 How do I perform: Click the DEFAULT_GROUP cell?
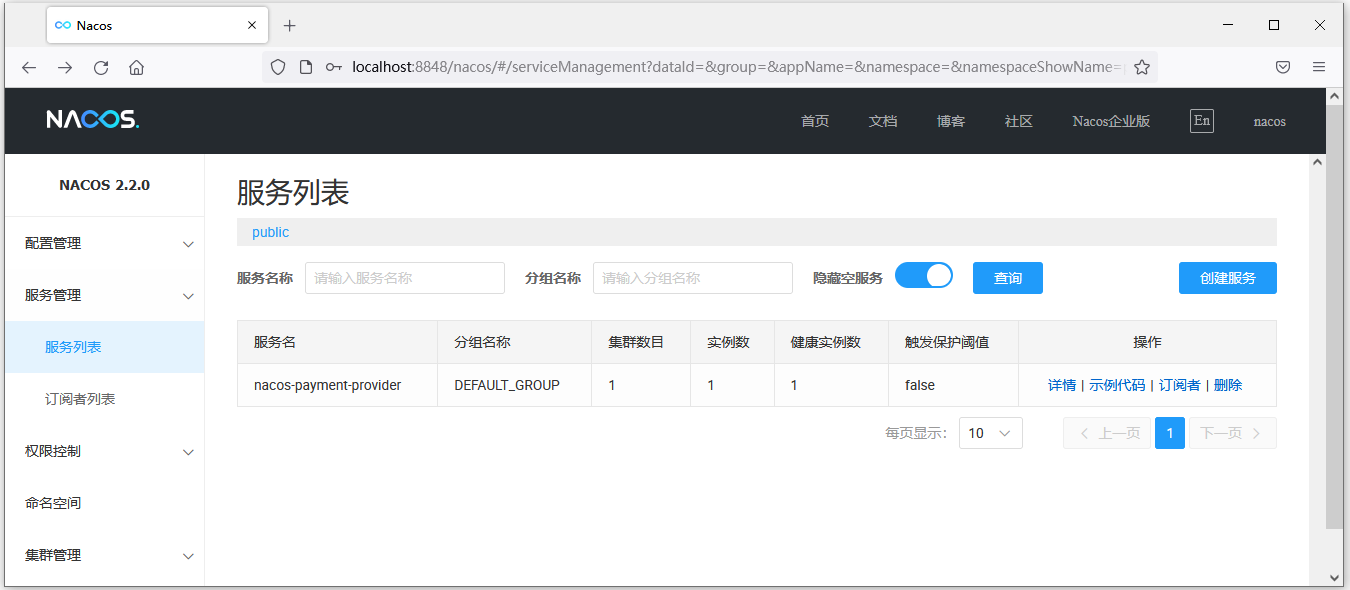pyautogui.click(x=514, y=385)
